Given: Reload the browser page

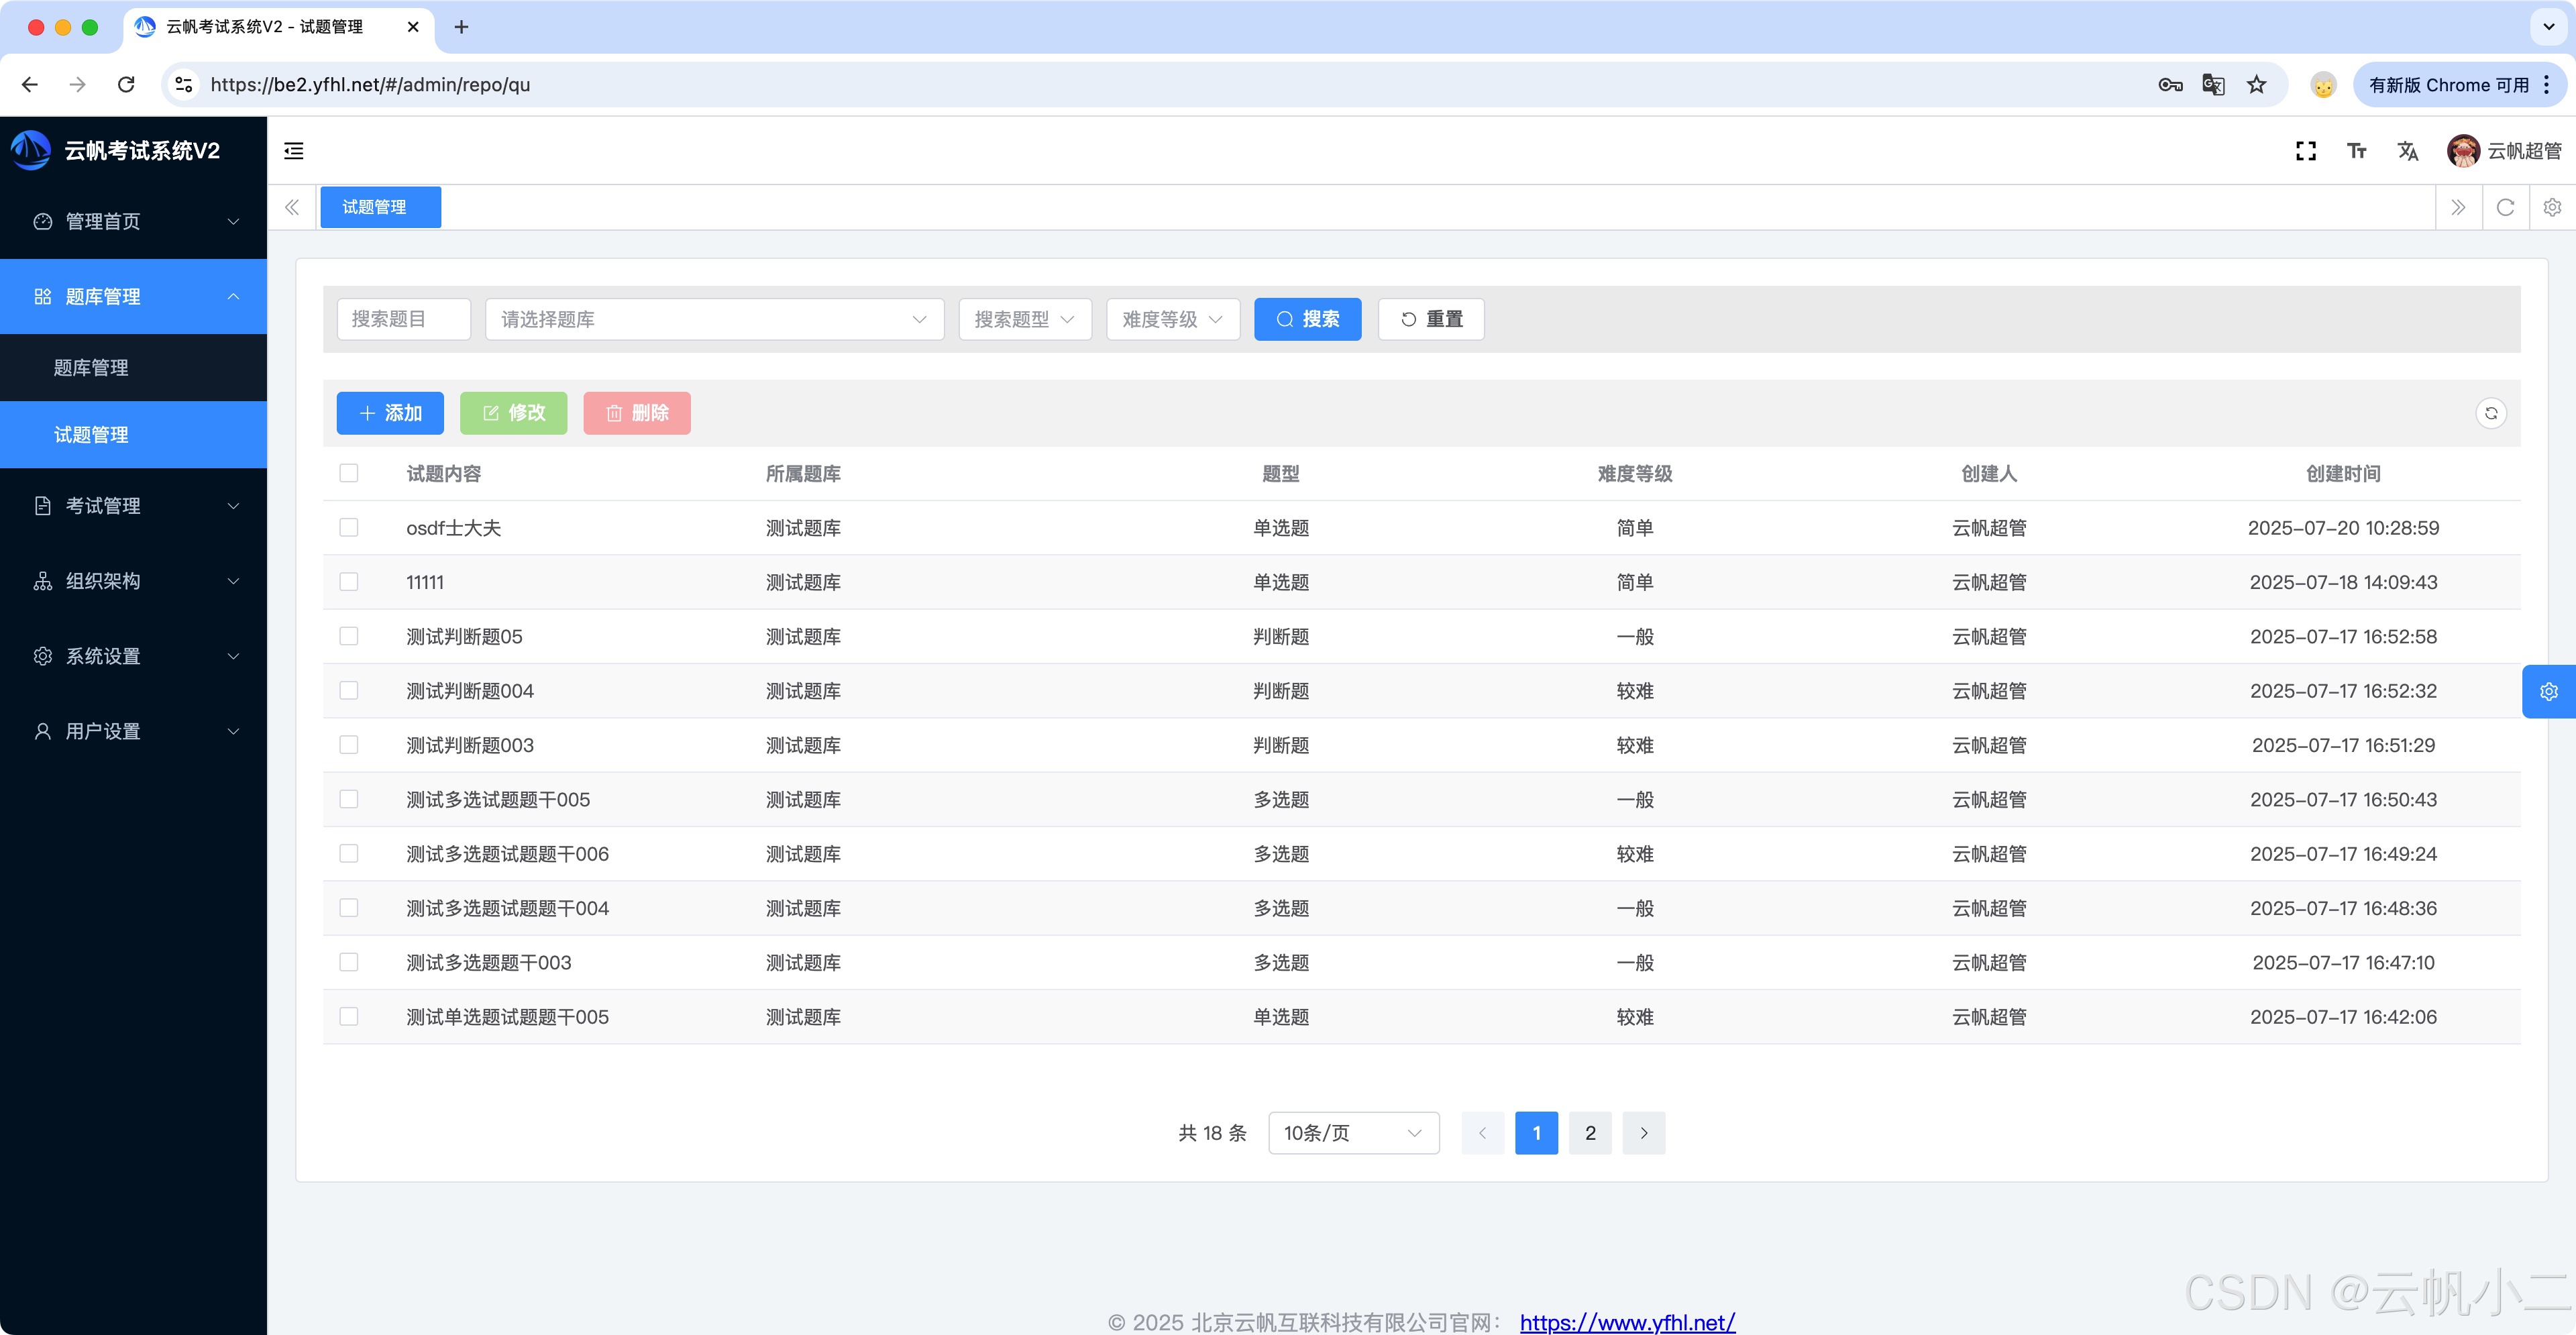Looking at the screenshot, I should click(126, 85).
